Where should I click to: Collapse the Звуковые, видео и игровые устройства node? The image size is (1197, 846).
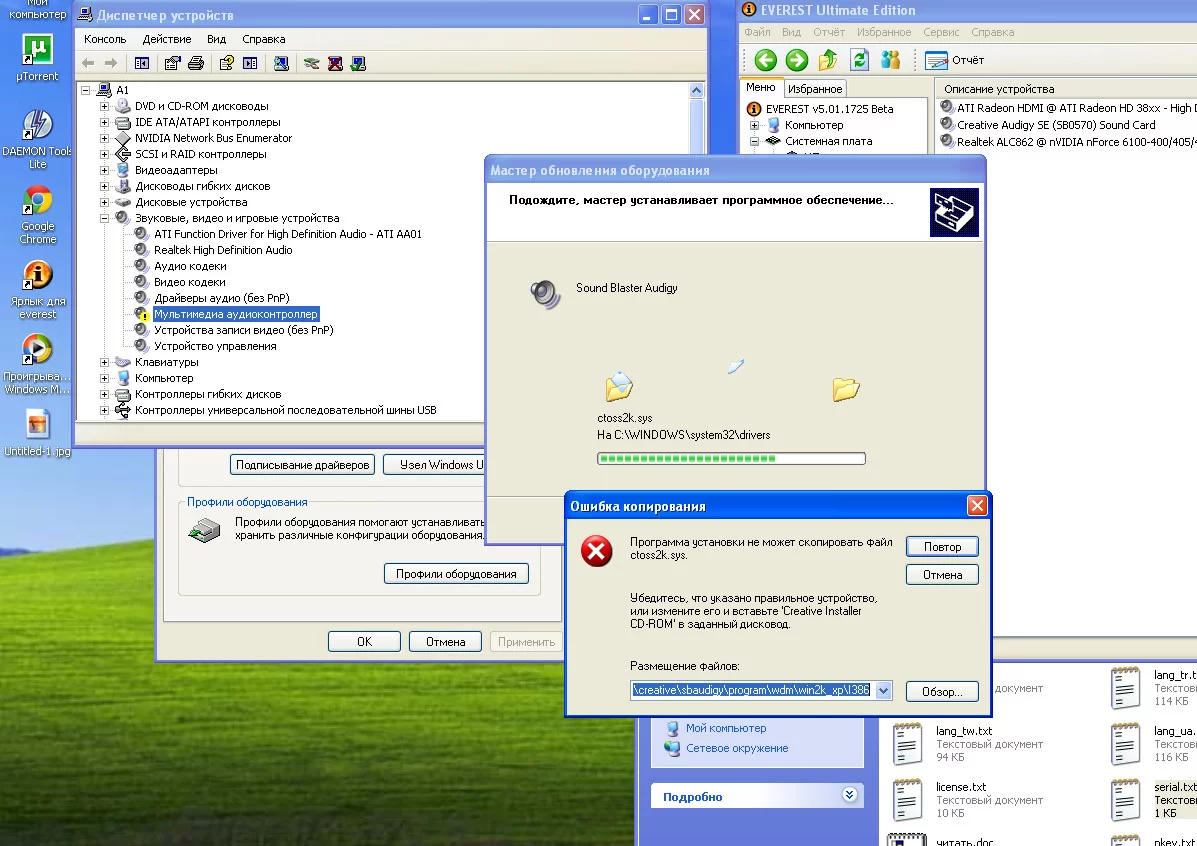pos(104,218)
